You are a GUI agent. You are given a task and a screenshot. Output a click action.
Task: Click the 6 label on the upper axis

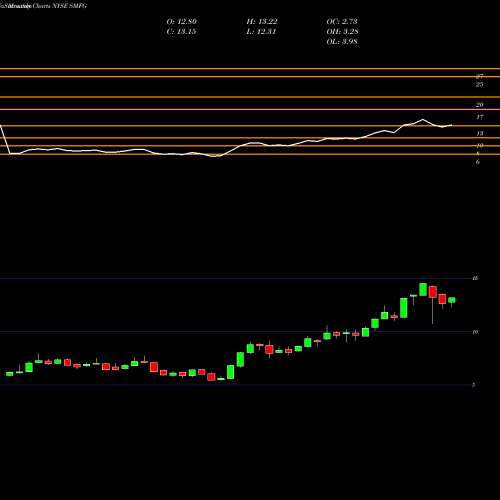pos(478,162)
